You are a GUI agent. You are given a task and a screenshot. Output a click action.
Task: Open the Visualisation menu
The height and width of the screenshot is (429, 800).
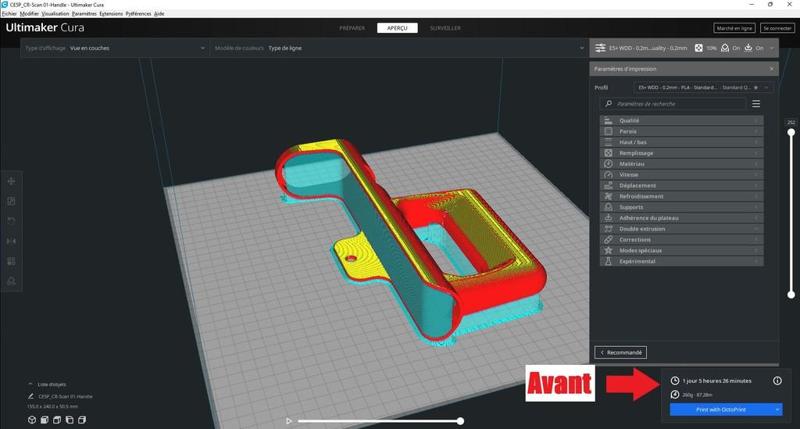(55, 14)
